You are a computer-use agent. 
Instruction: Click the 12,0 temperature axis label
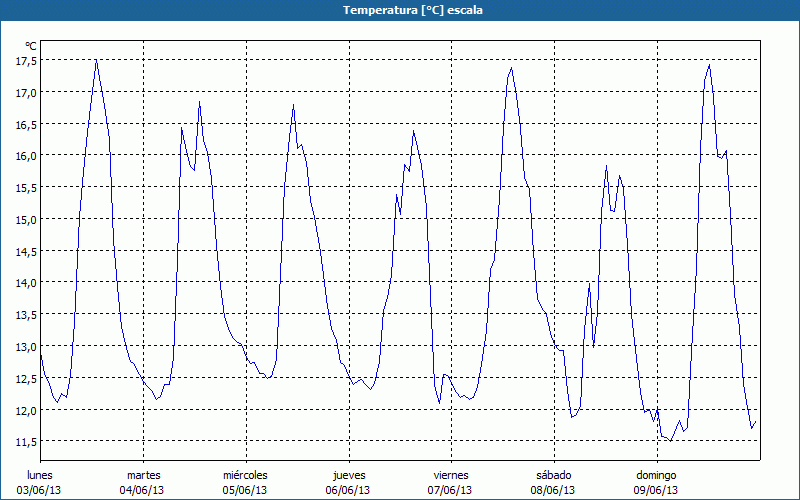point(25,409)
